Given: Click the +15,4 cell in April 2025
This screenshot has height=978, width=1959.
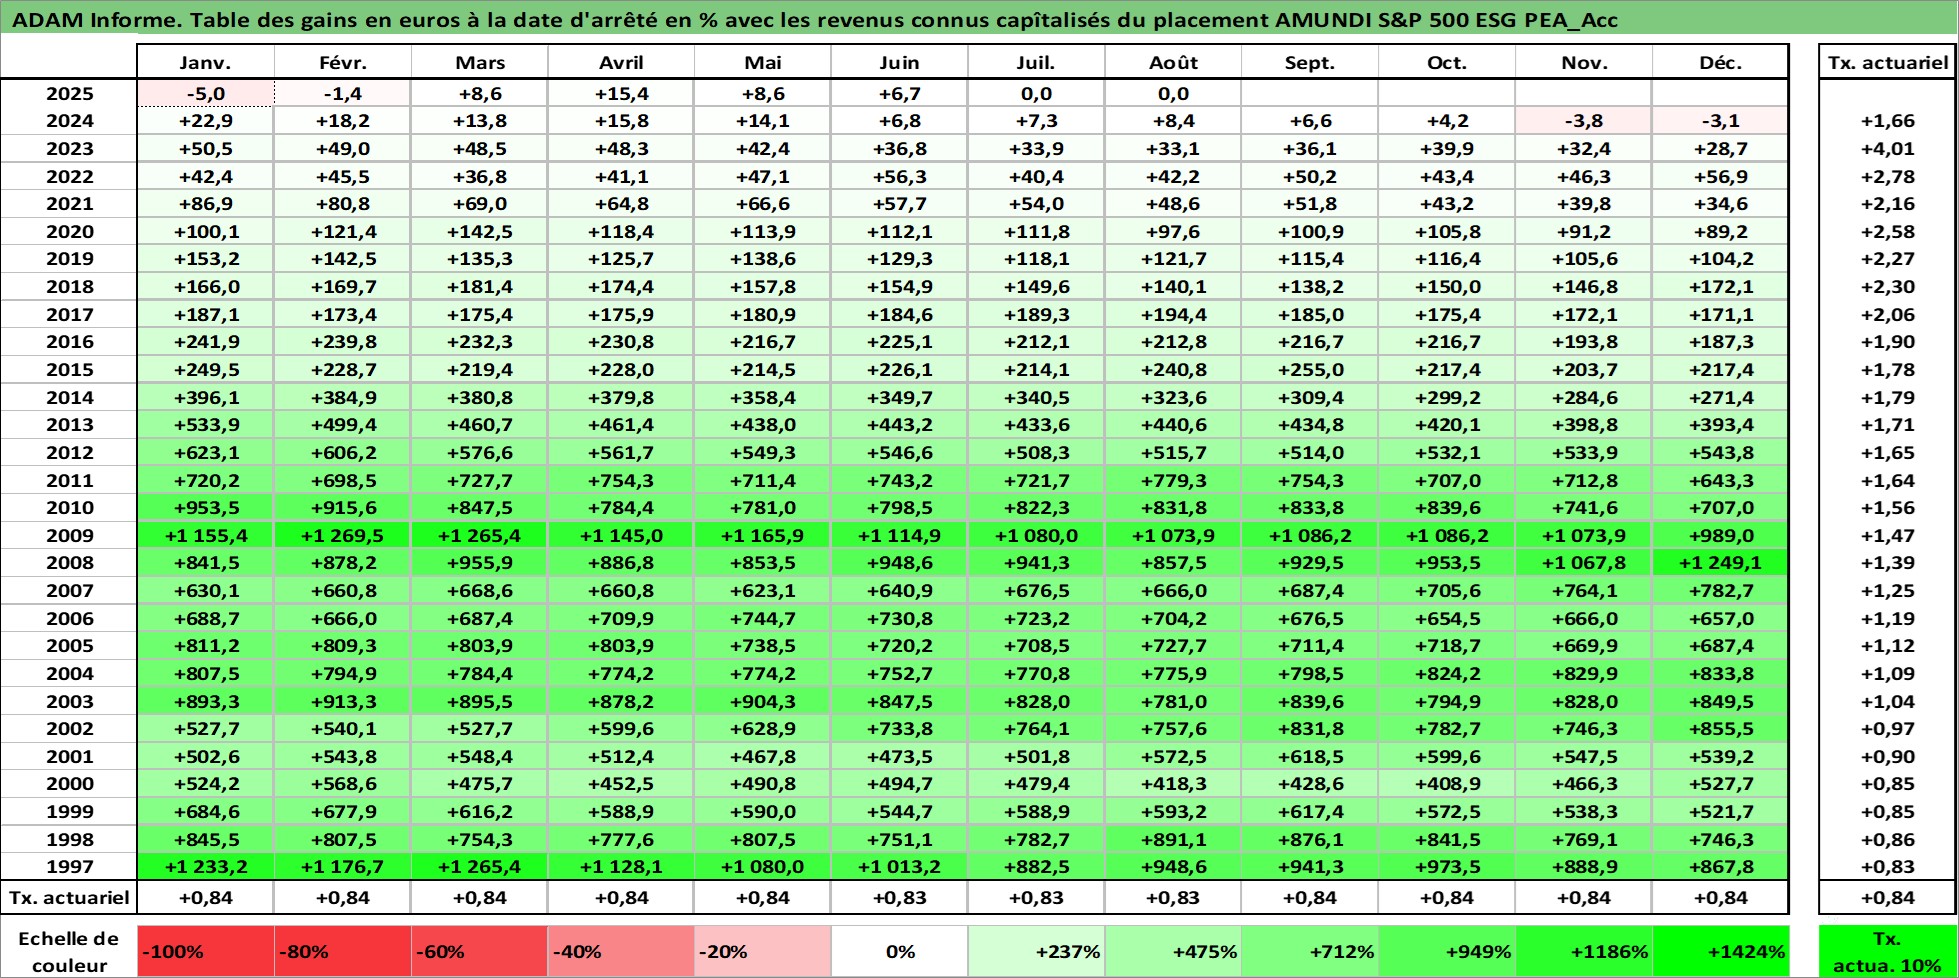Looking at the screenshot, I should 621,94.
